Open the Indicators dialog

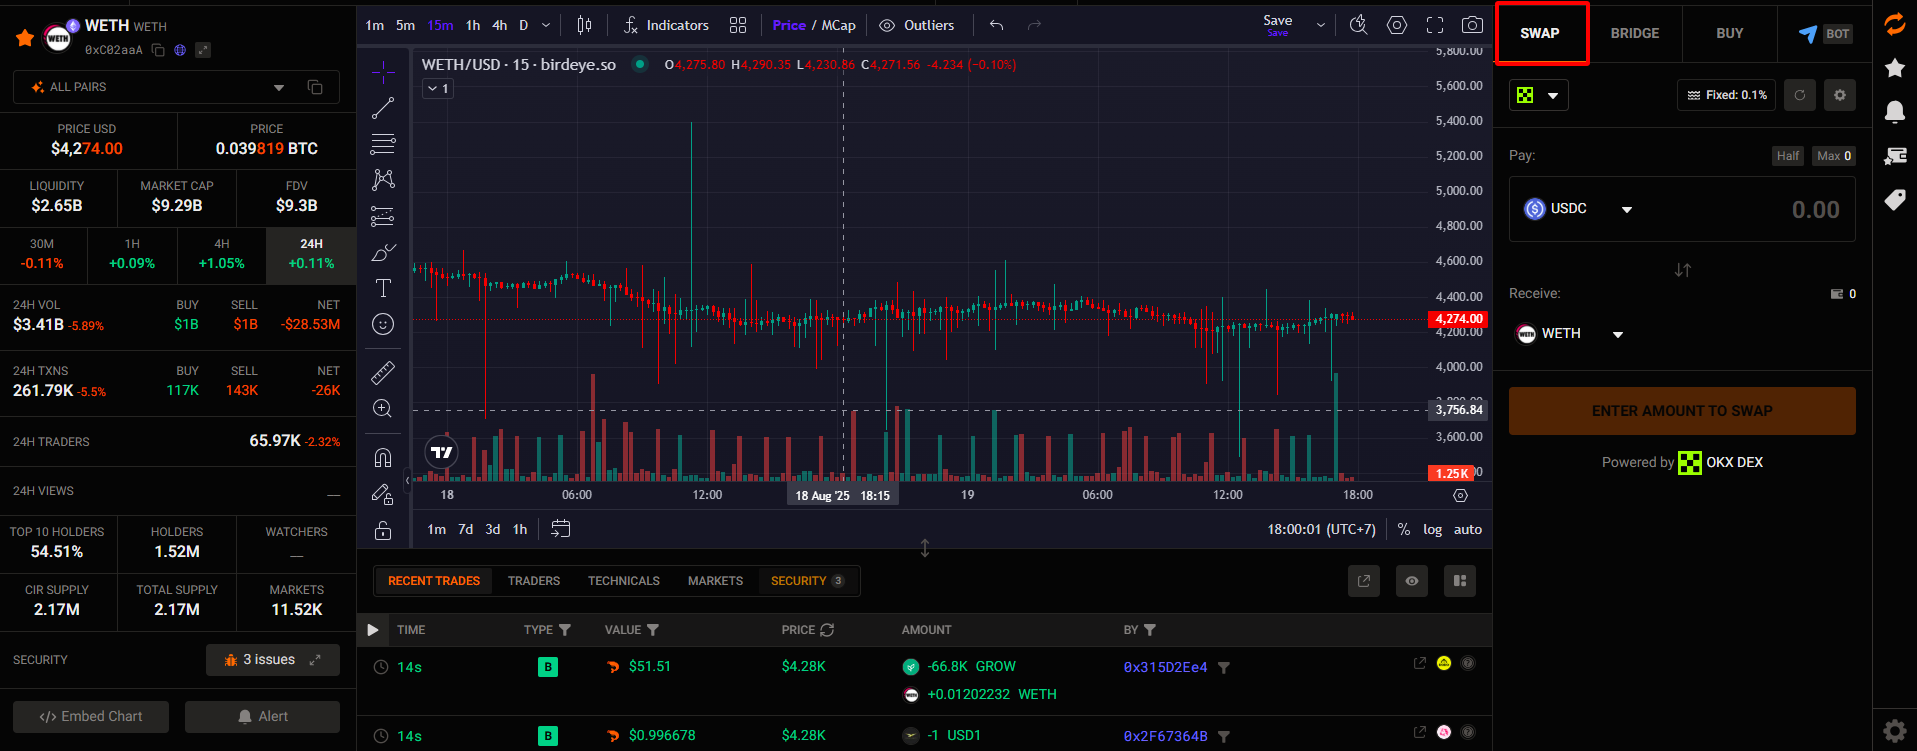click(666, 25)
